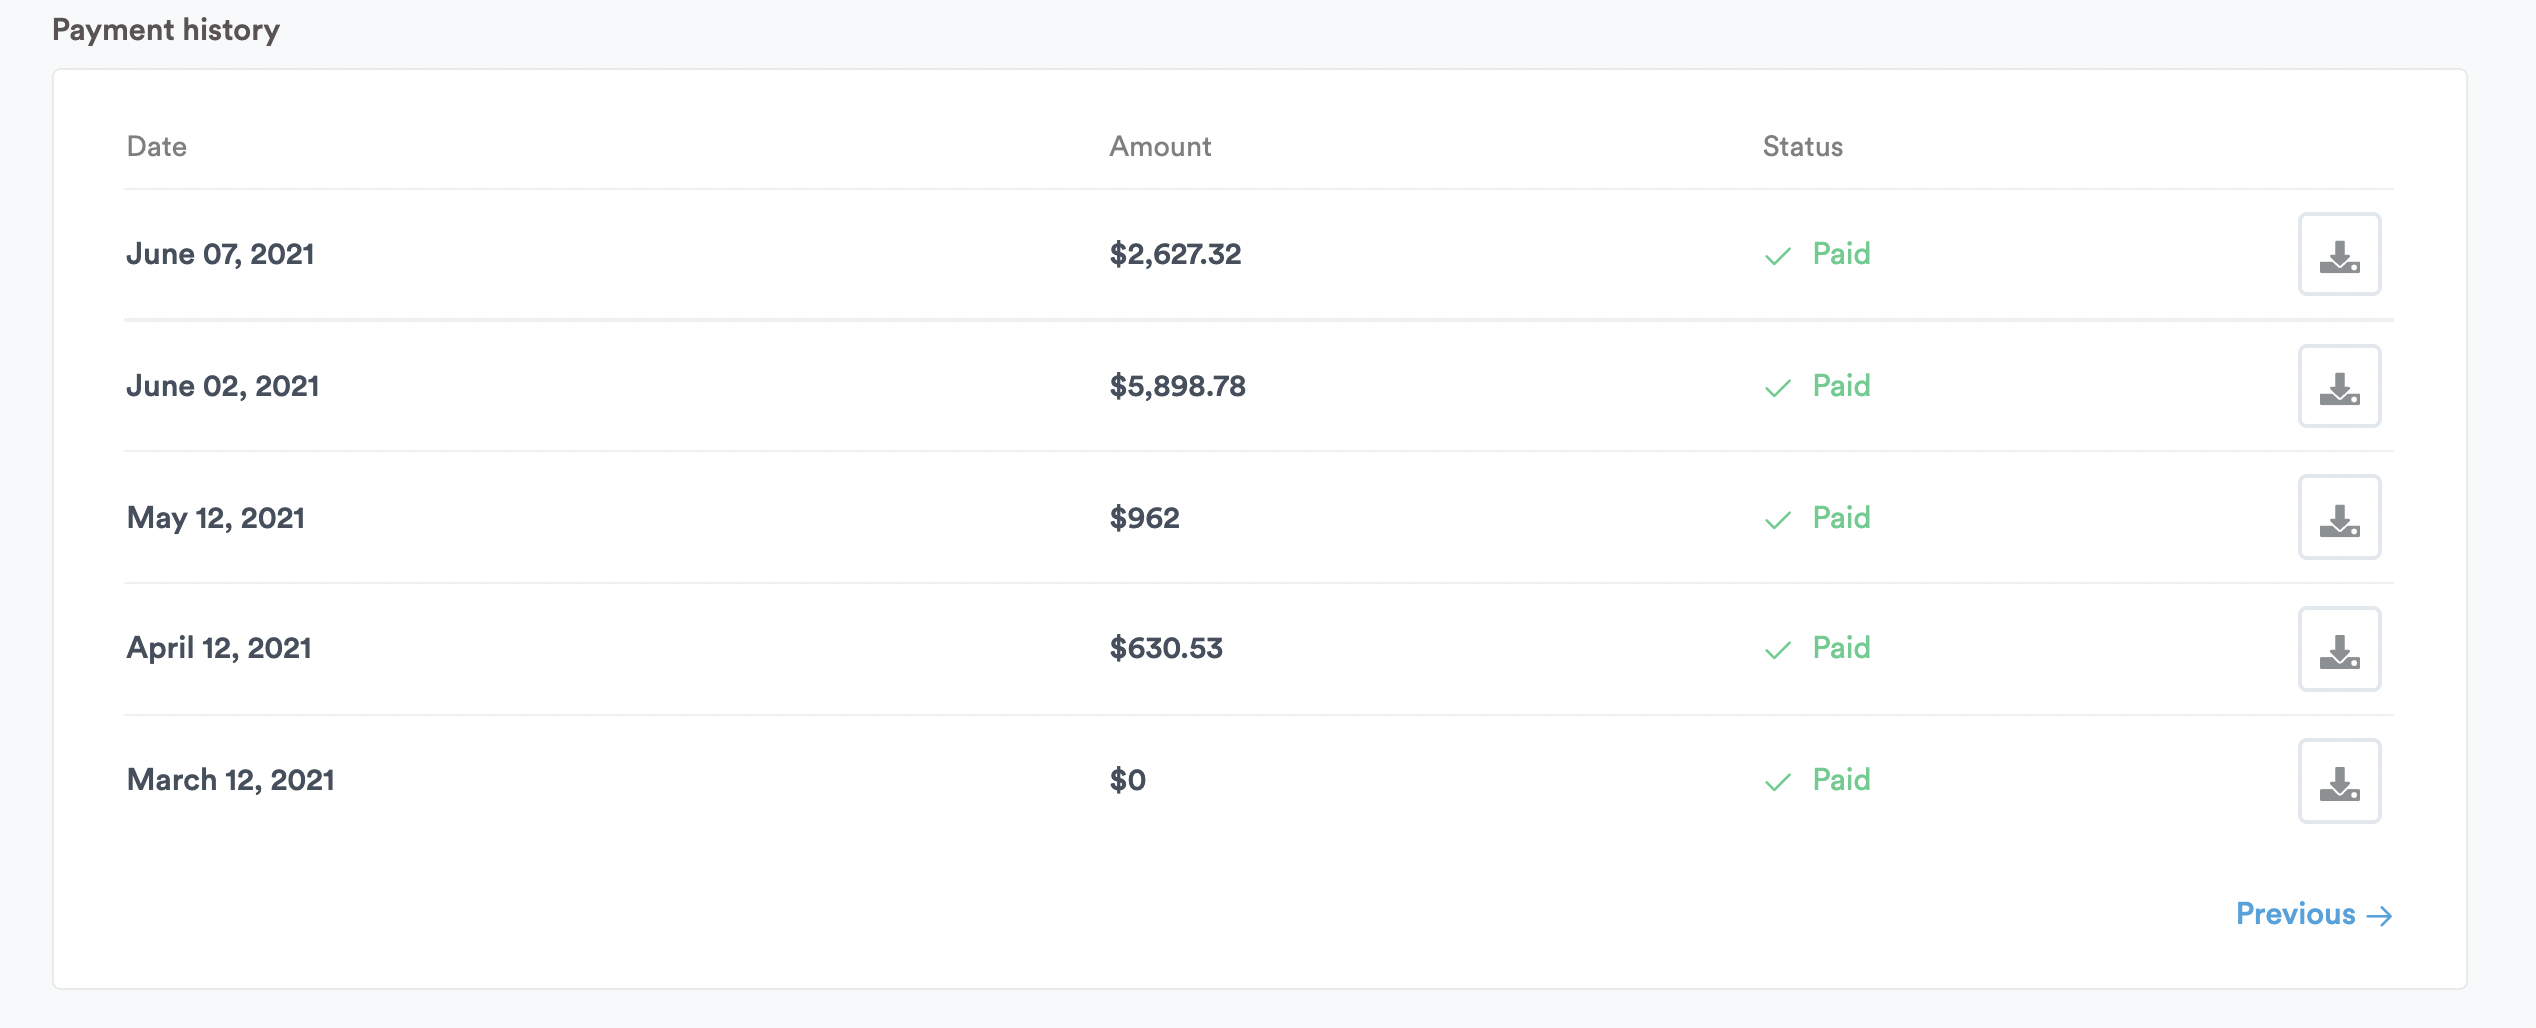Download the June 02, 2021 invoice
The height and width of the screenshot is (1028, 2536).
(x=2339, y=386)
